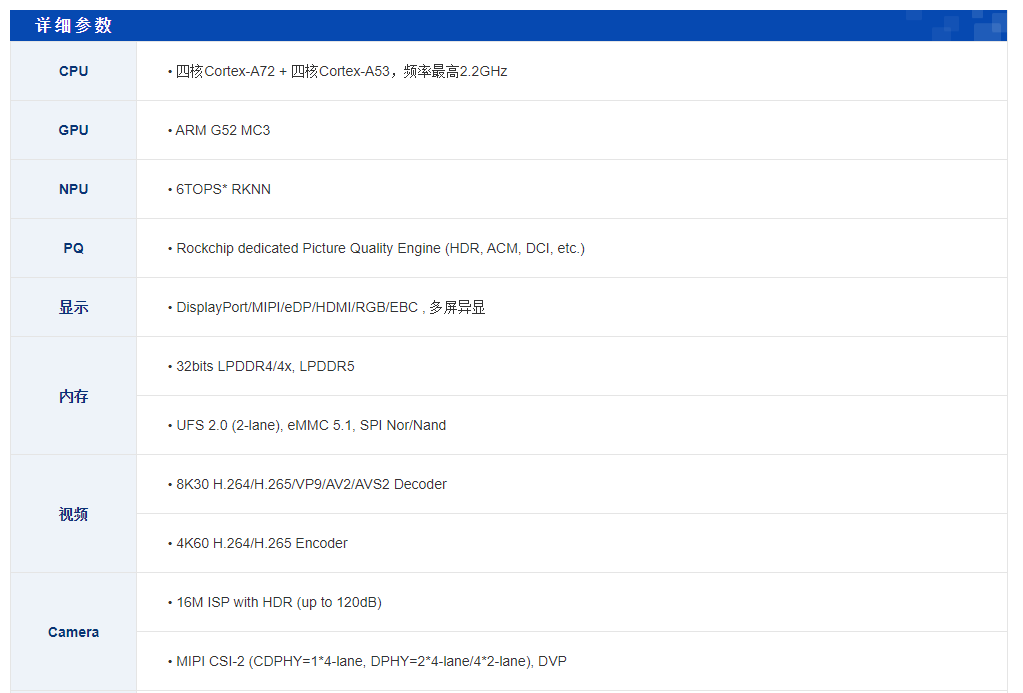Image resolution: width=1023 pixels, height=693 pixels.
Task: Select the 内存 row label
Action: click(74, 396)
